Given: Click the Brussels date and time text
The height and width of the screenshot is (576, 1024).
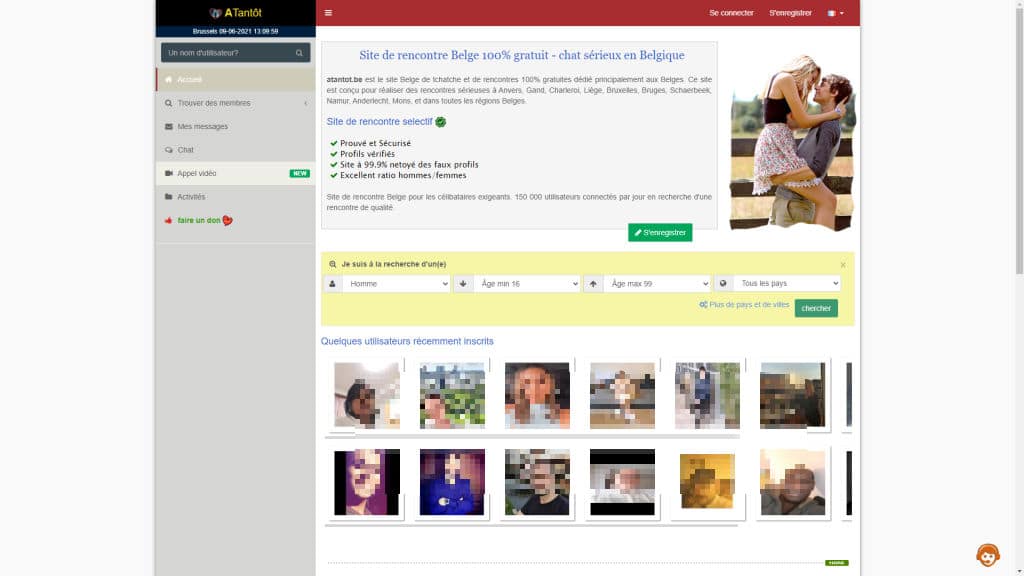Looking at the screenshot, I should [235, 31].
